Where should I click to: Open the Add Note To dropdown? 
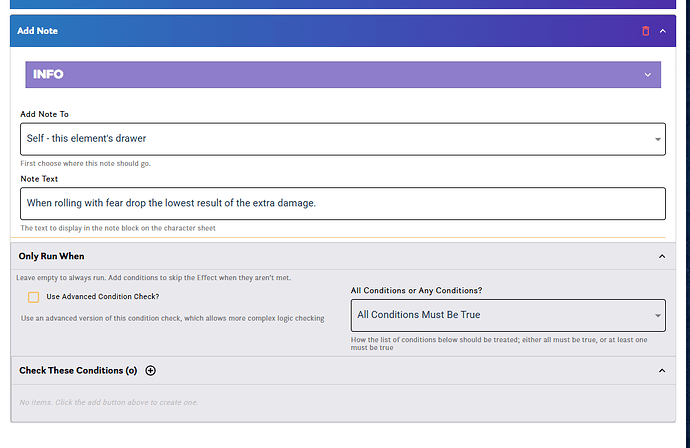pos(343,139)
